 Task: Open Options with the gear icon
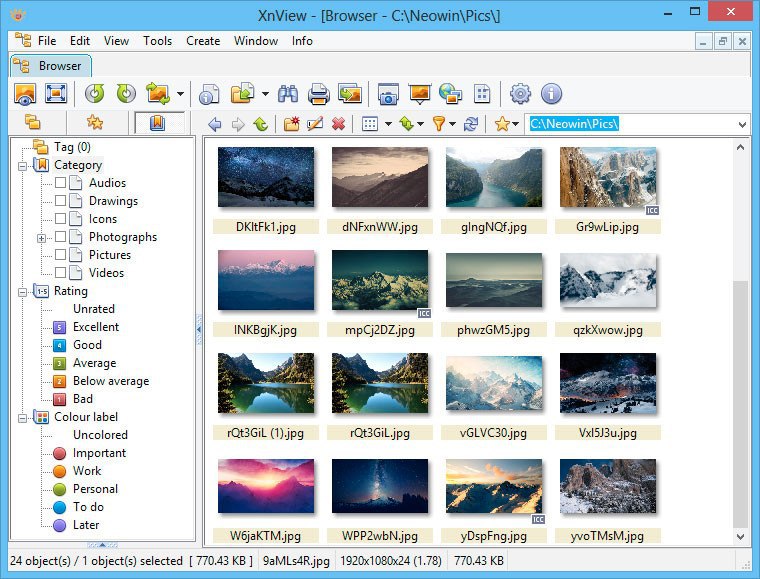(x=520, y=94)
